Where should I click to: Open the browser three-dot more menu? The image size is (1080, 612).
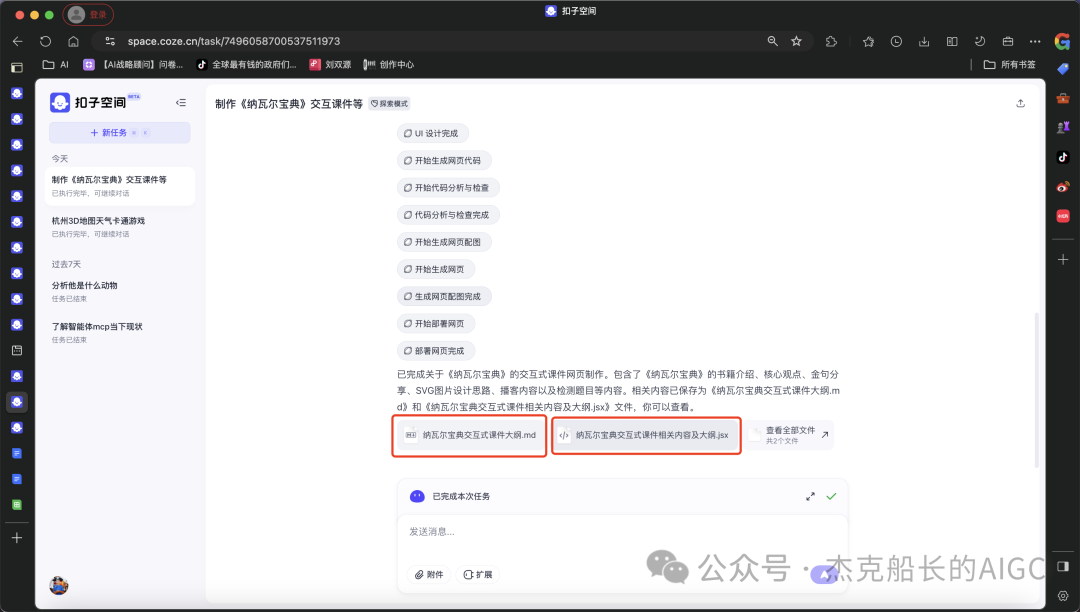tap(1035, 41)
